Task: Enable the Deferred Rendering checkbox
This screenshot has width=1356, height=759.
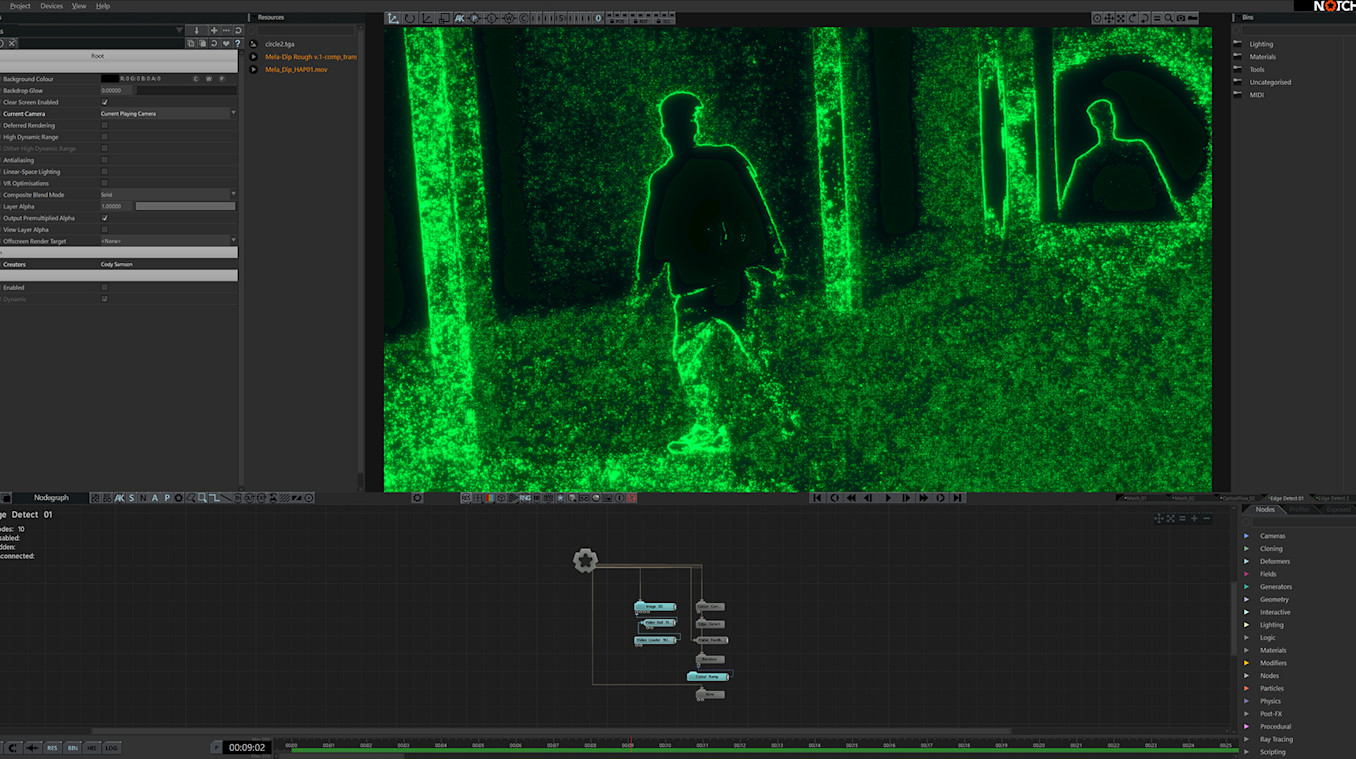Action: (x=104, y=125)
